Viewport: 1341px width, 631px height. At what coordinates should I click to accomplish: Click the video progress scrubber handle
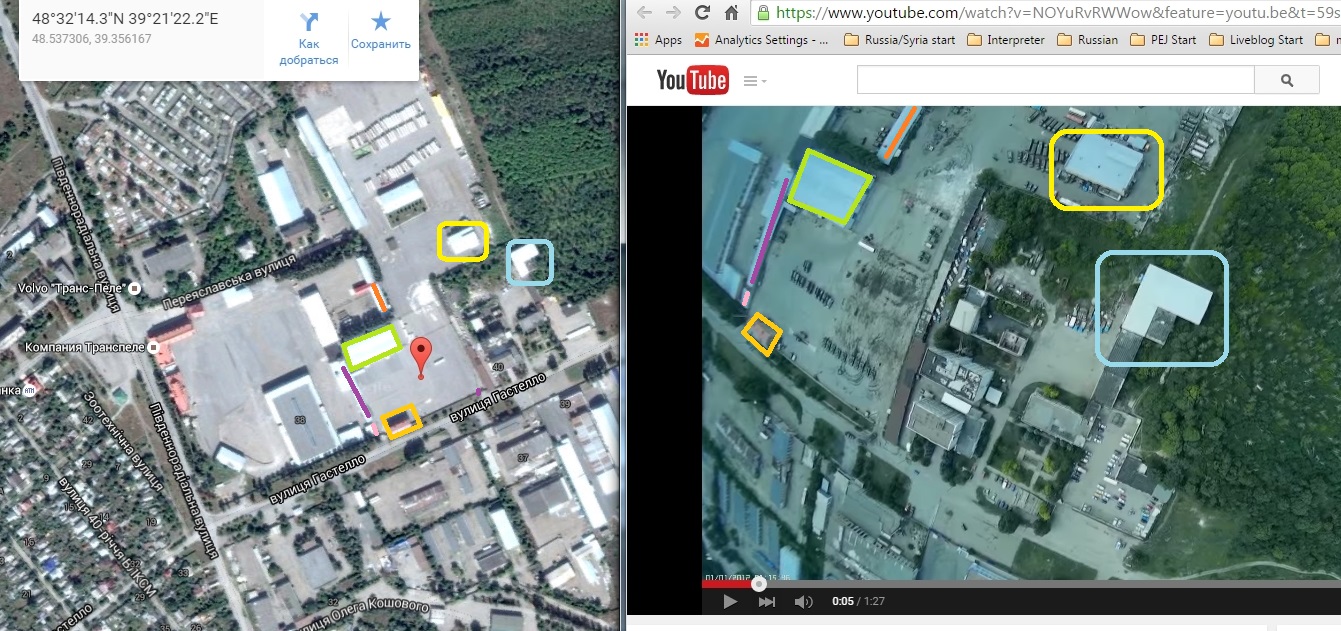pyautogui.click(x=759, y=583)
